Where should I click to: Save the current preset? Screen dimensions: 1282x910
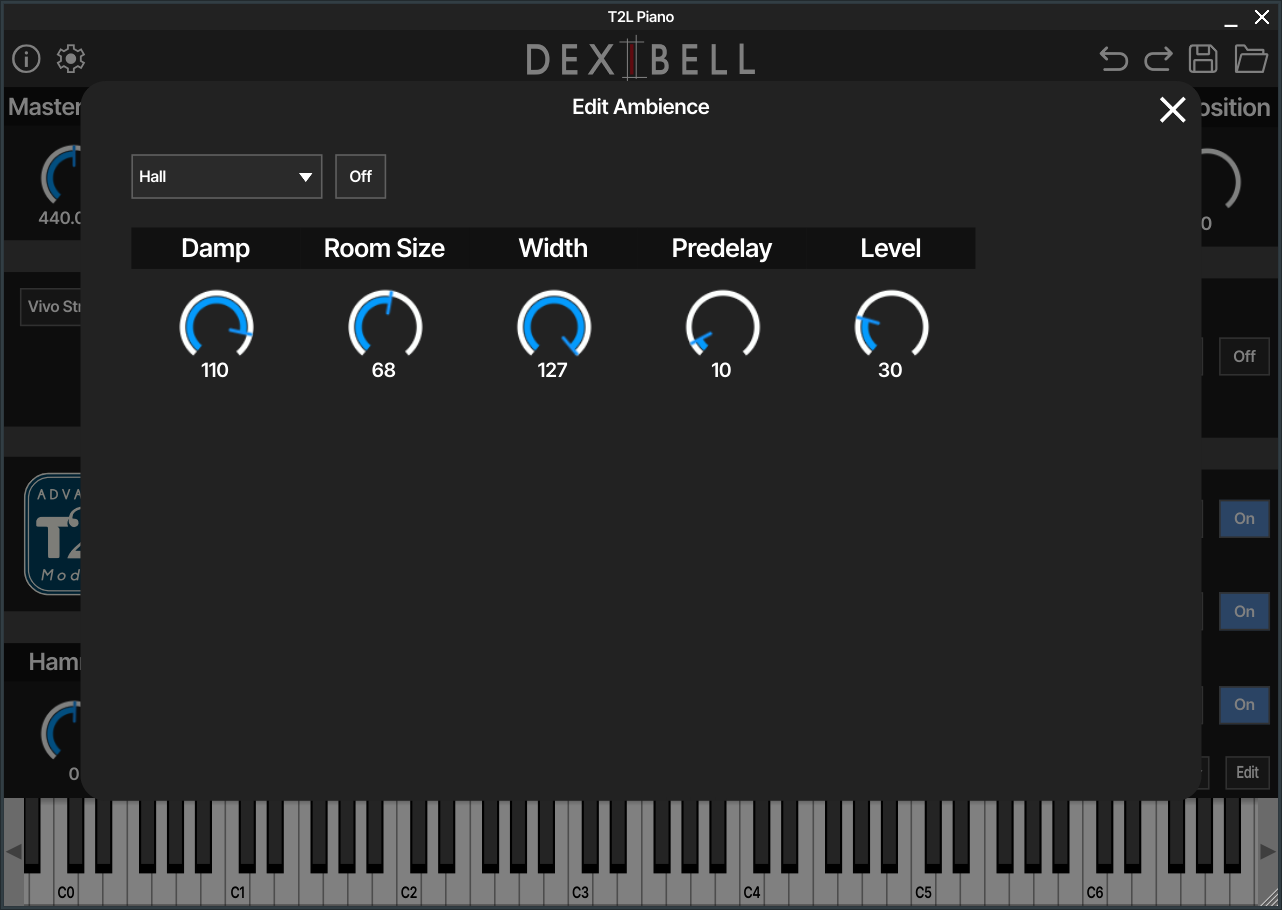click(x=1203, y=59)
